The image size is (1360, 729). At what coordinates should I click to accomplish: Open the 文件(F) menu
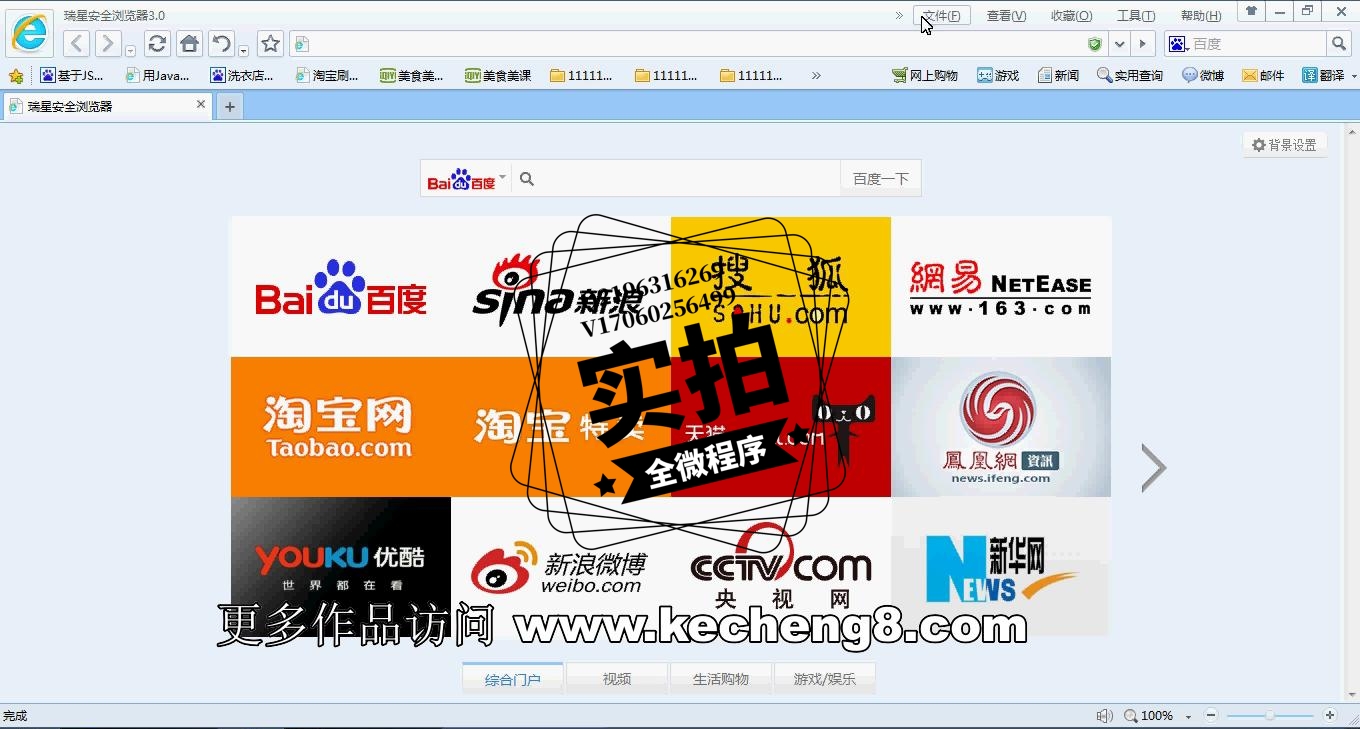[941, 16]
